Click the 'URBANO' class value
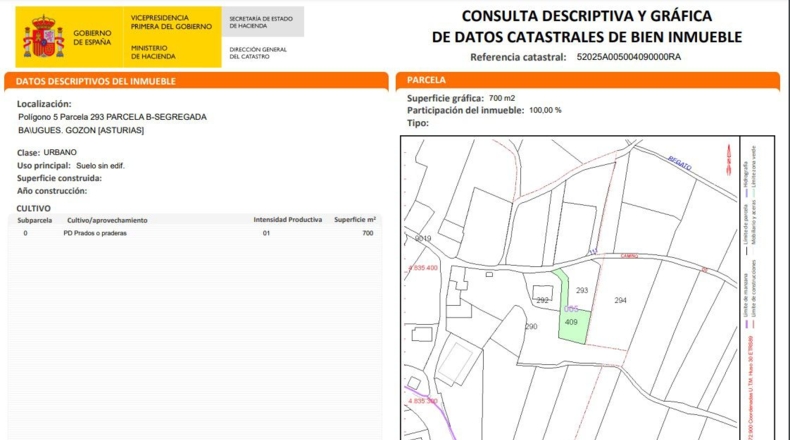Screen dimensions: 790x440 (60, 152)
